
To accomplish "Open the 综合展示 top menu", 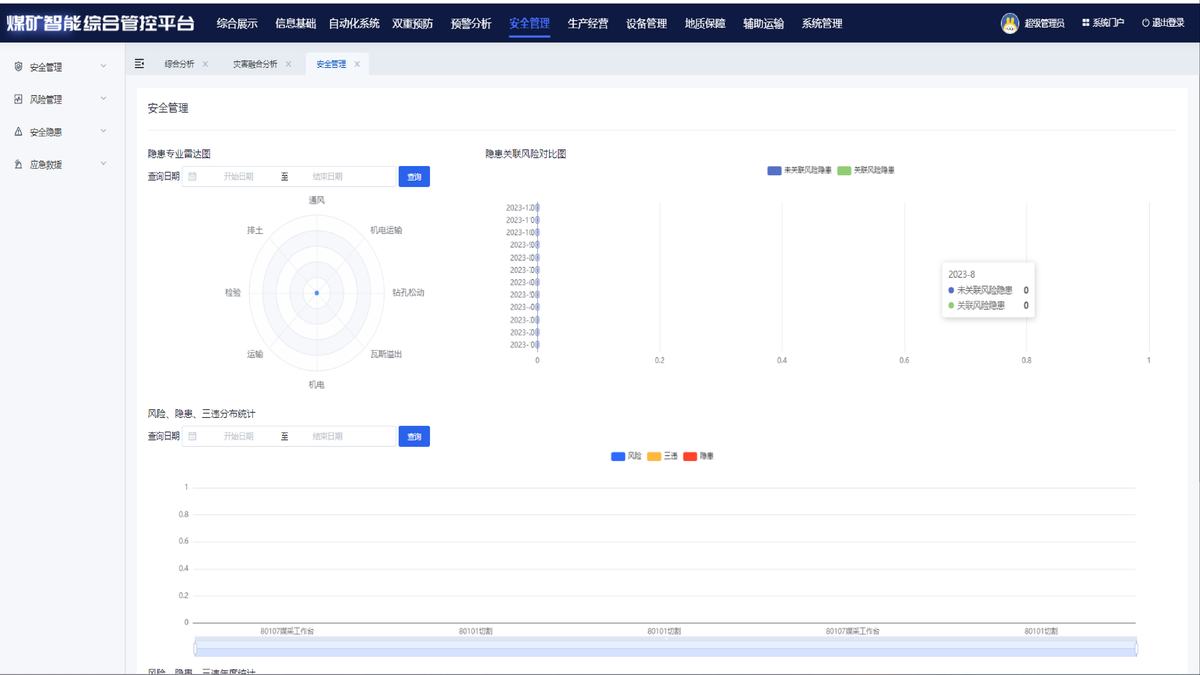I will 237,23.
